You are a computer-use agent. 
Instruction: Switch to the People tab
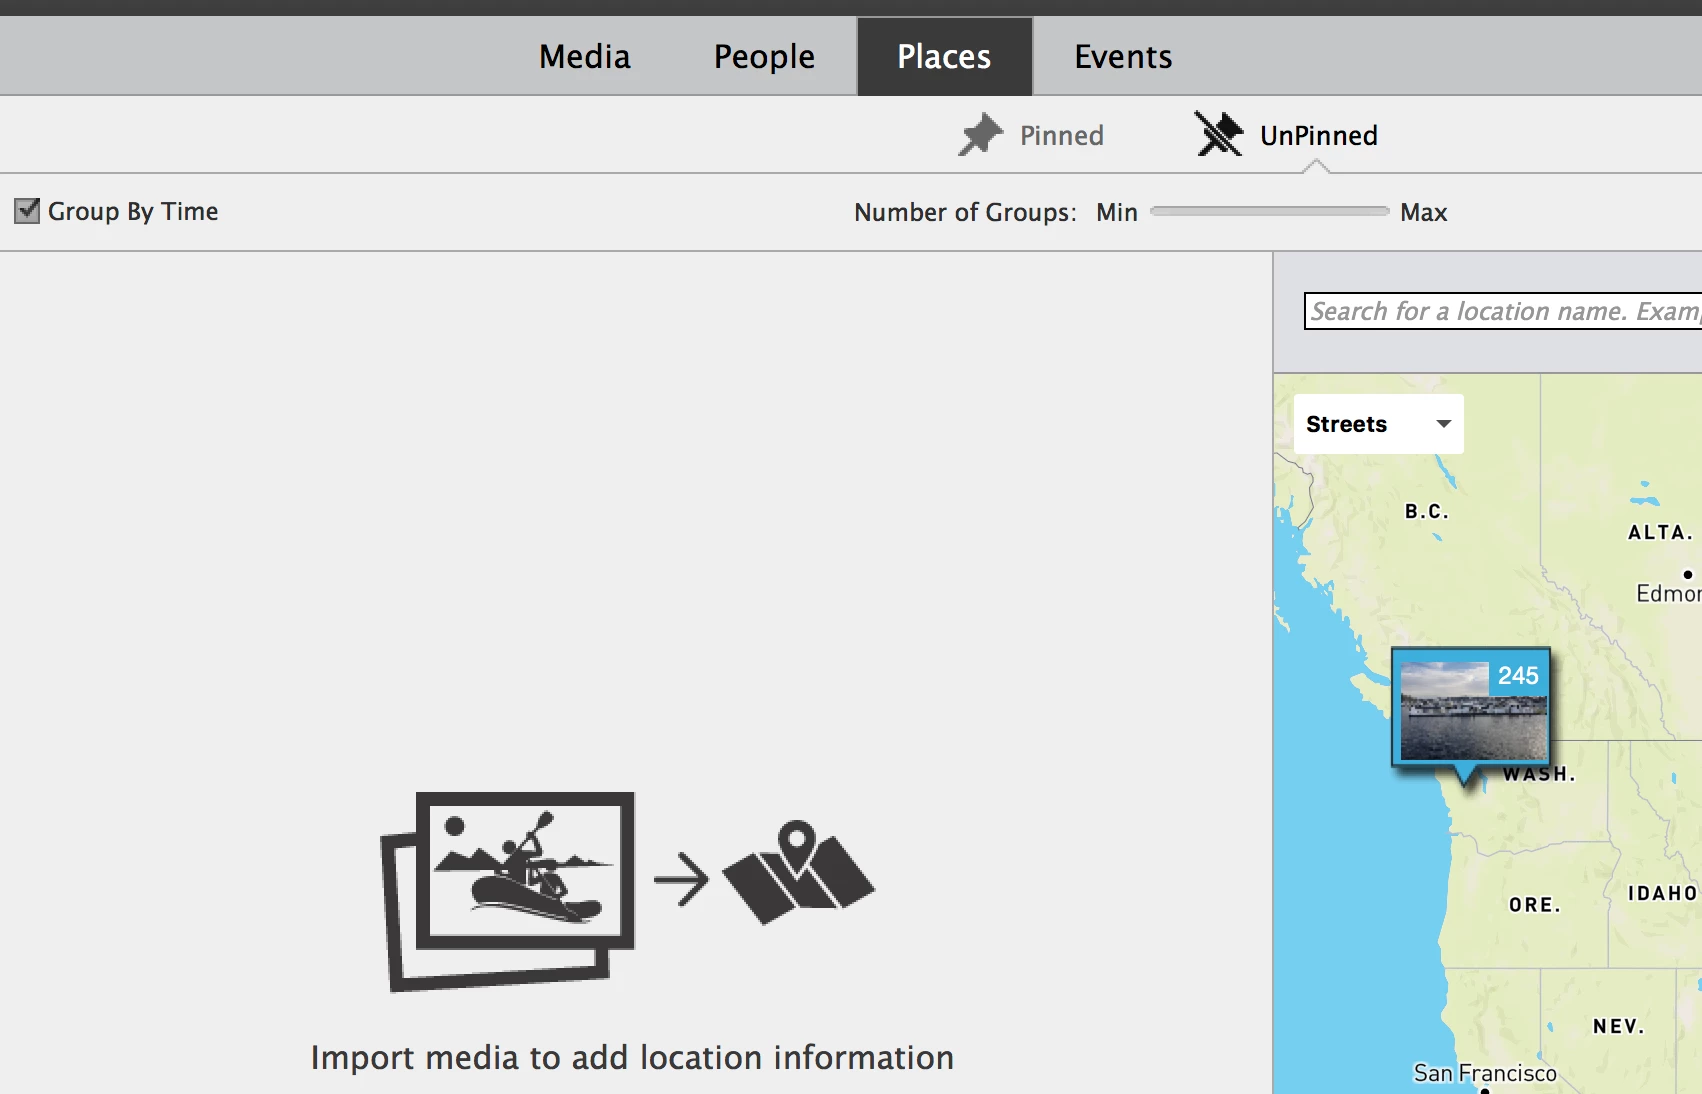tap(764, 56)
